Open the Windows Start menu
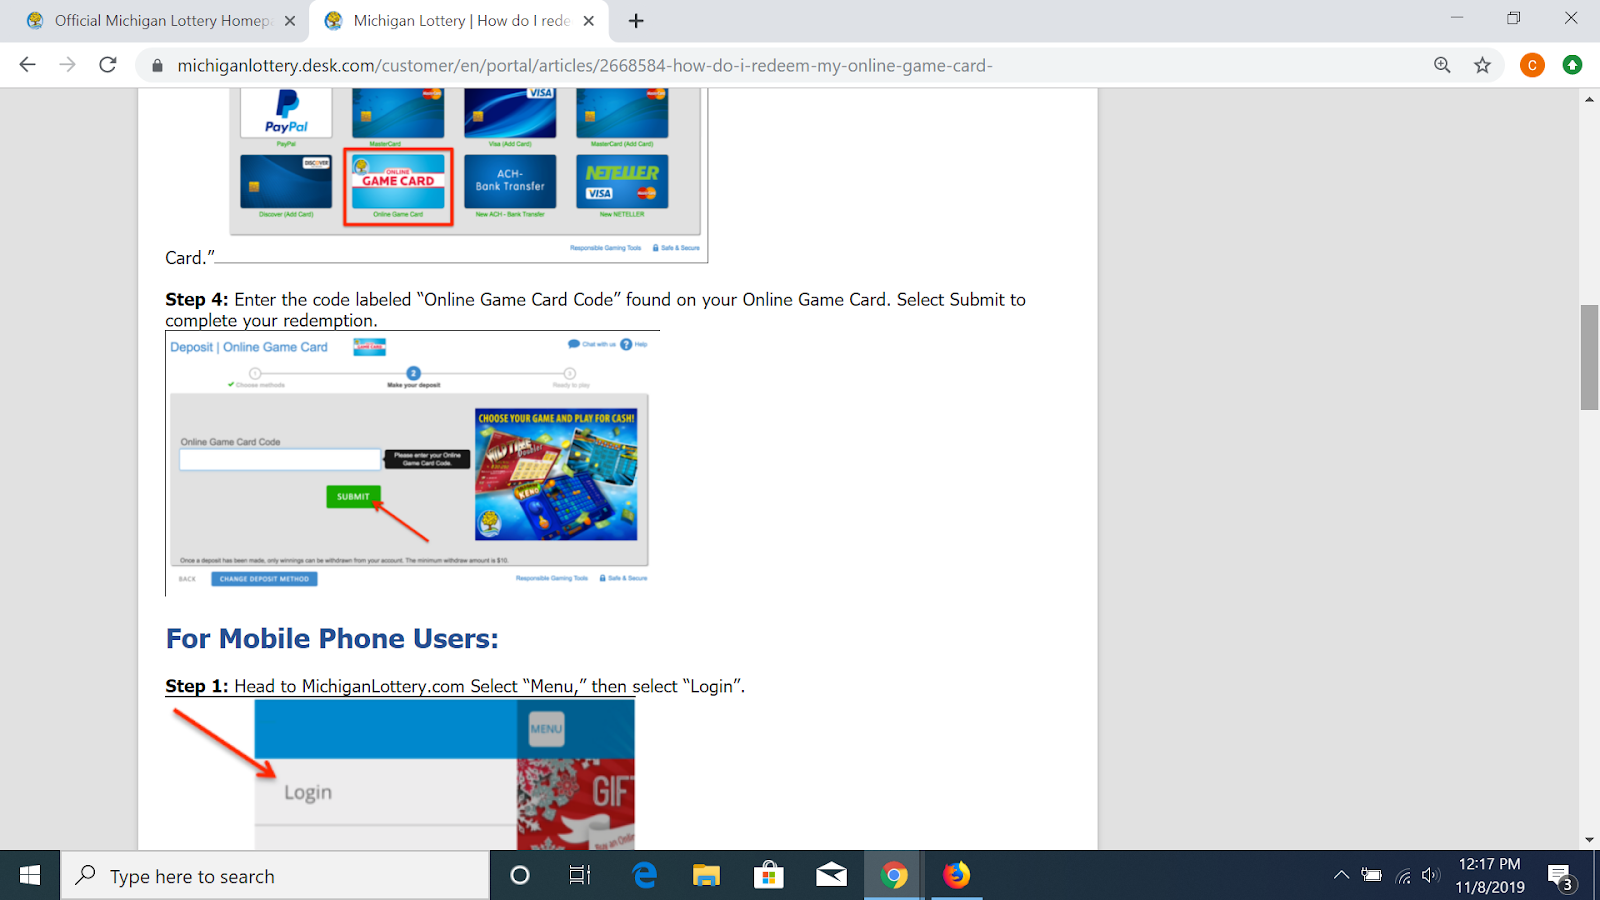This screenshot has height=900, width=1600. [x=30, y=876]
